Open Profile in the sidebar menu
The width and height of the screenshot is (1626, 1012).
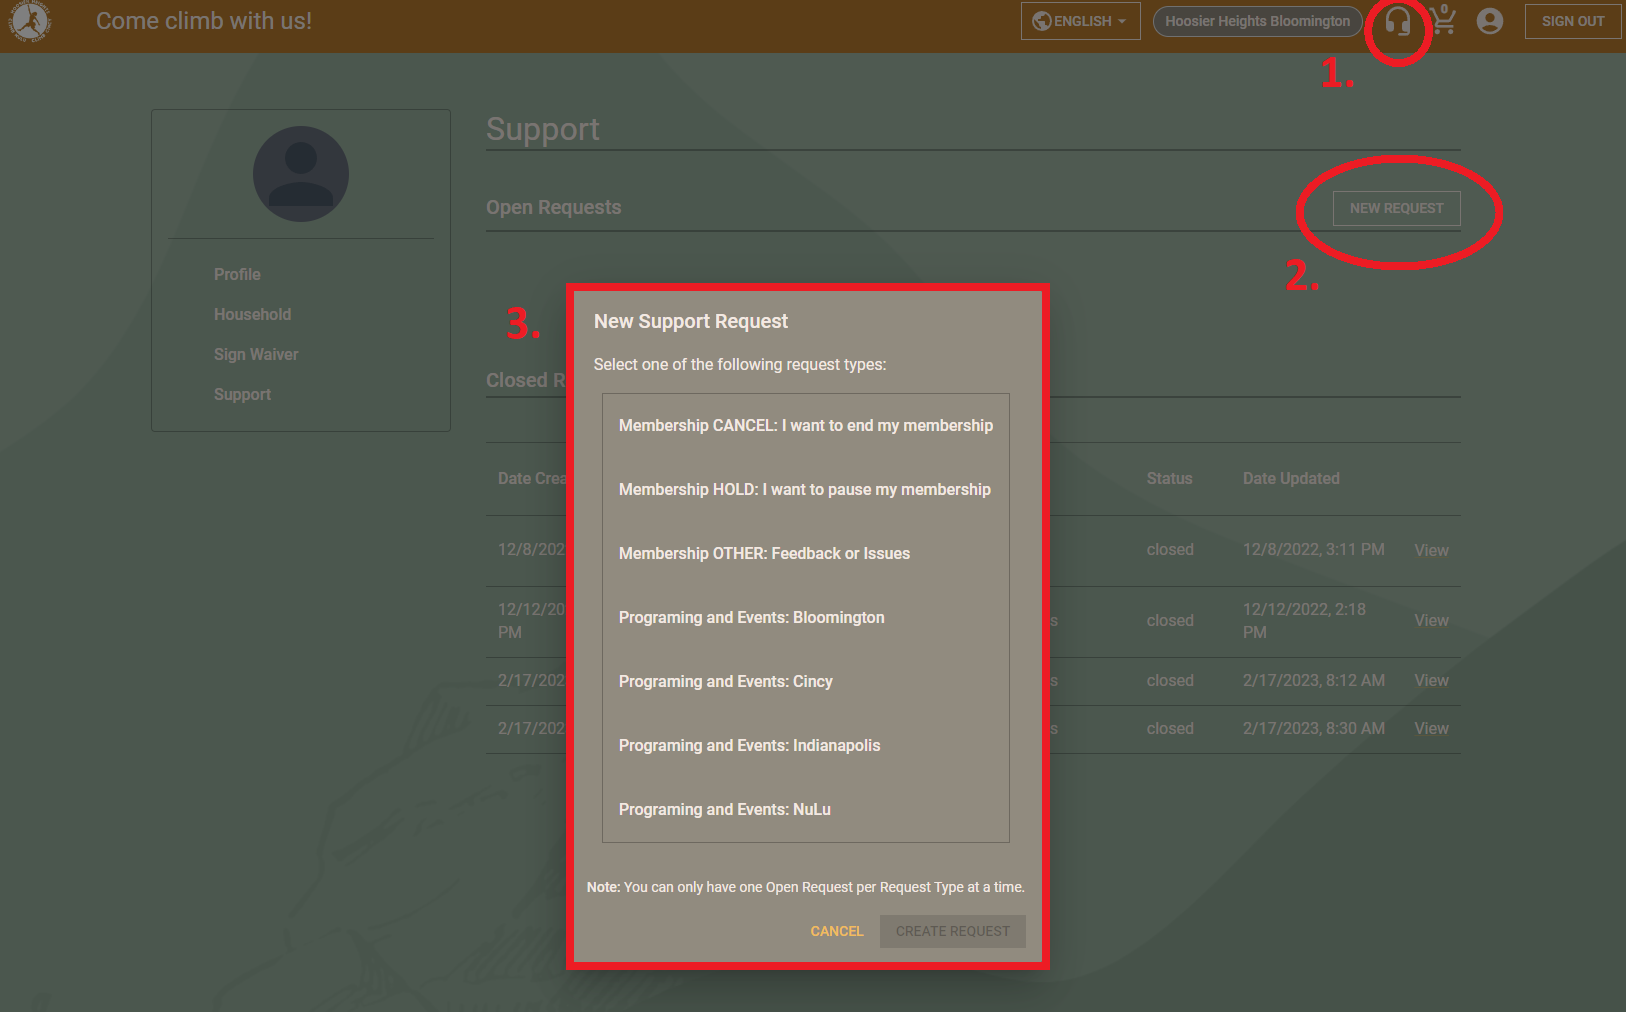coord(237,274)
